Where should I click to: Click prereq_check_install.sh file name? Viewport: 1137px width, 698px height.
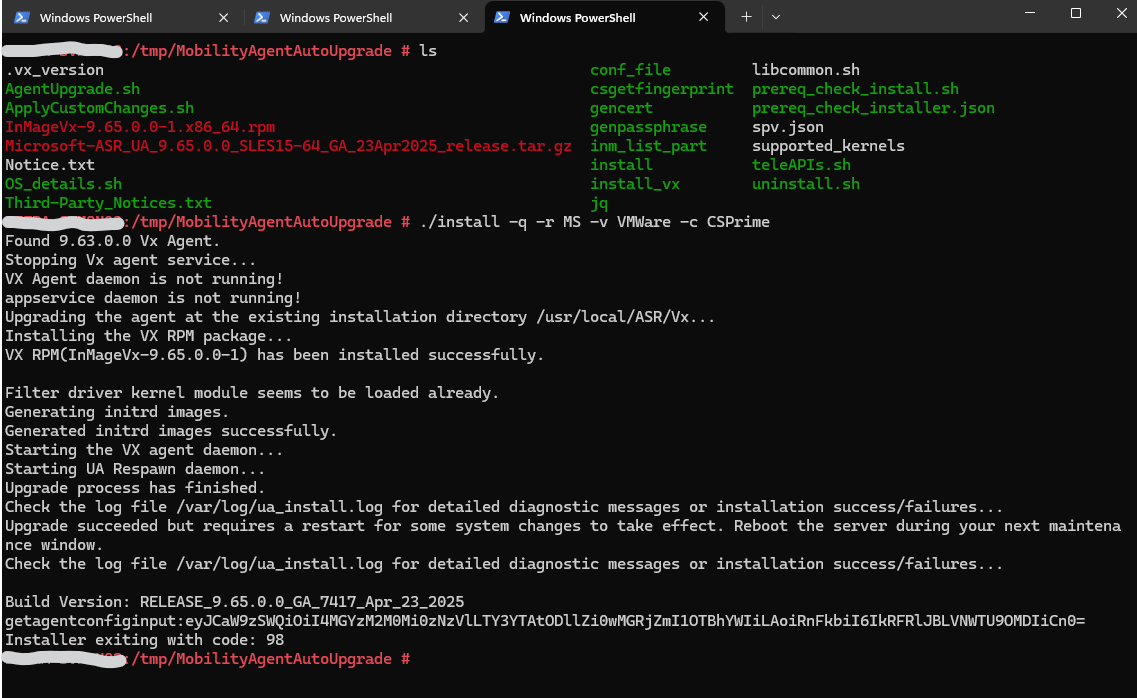855,89
